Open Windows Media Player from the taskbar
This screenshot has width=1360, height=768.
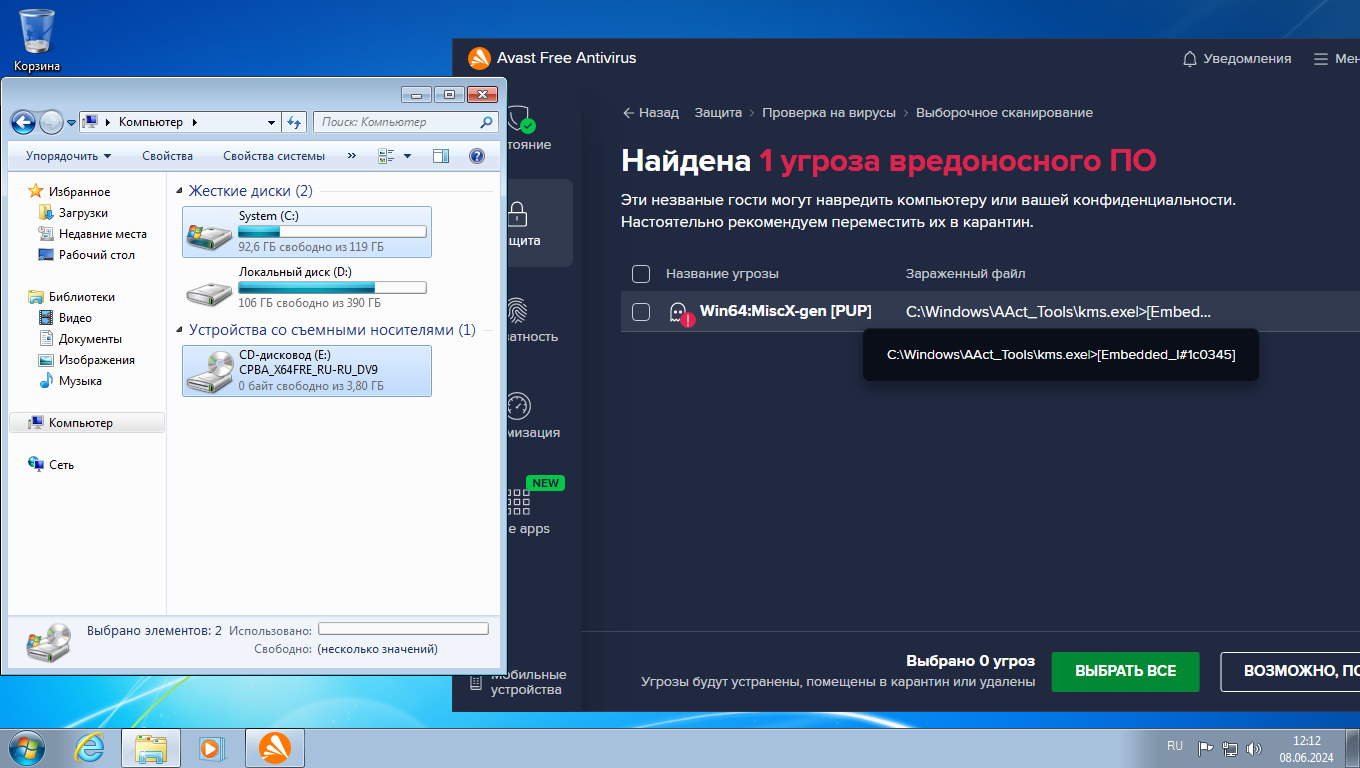tap(212, 748)
